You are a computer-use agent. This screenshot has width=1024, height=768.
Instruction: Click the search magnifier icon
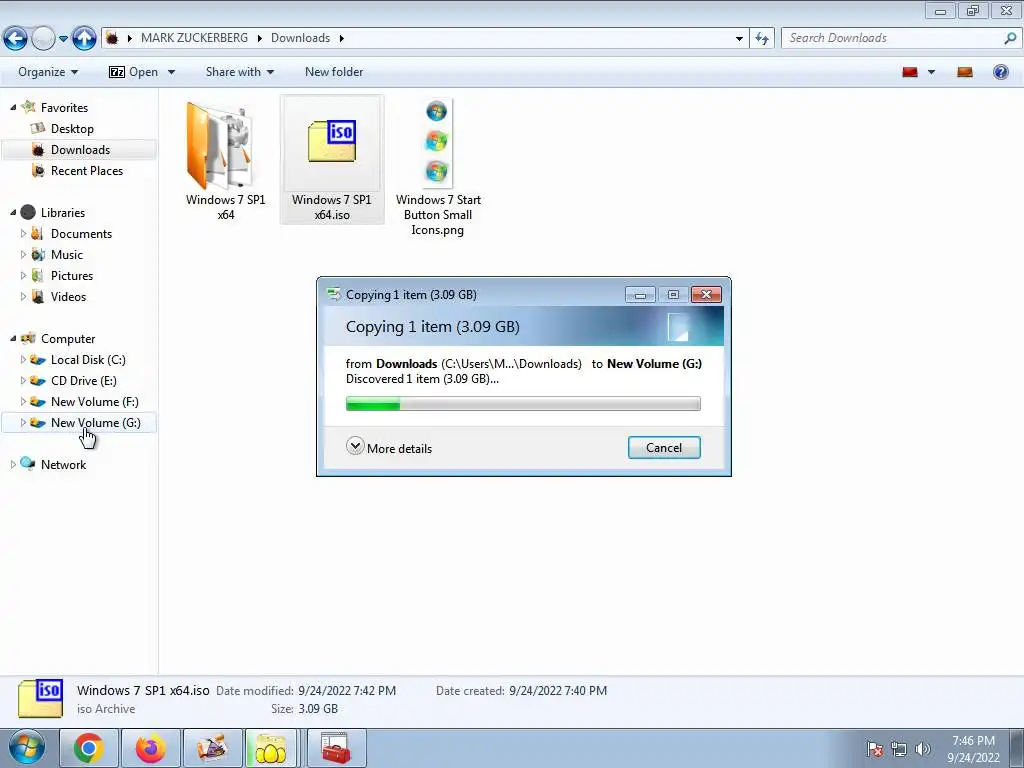pos(1010,39)
